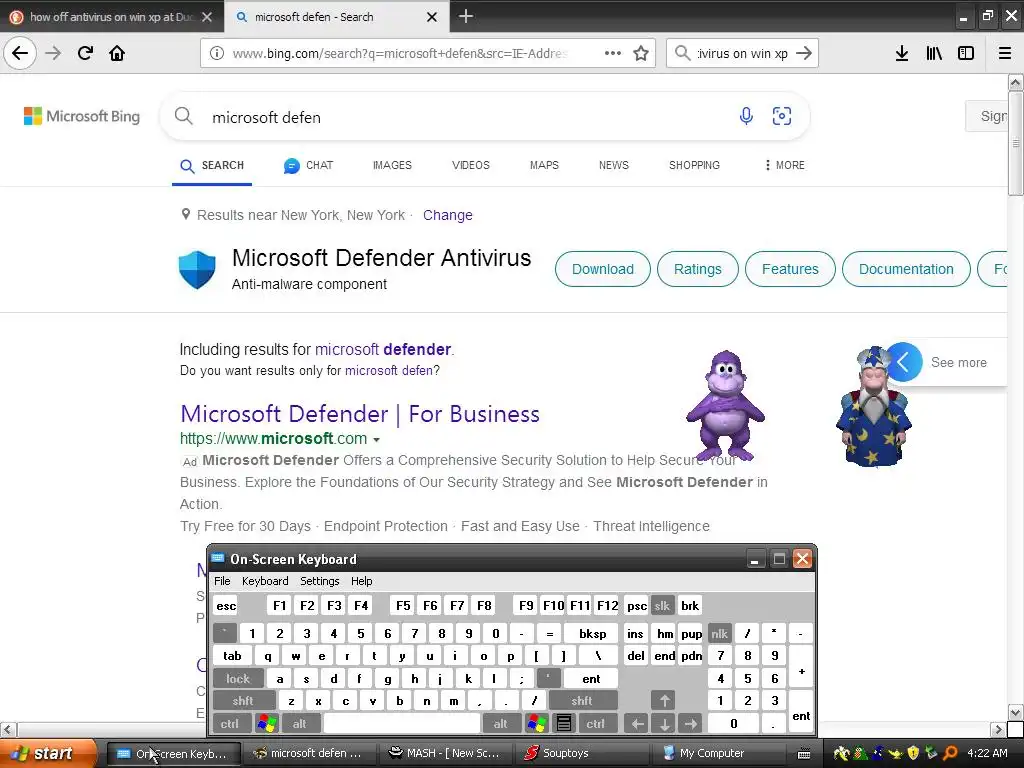This screenshot has height=768, width=1024.
Task: Click Change location link
Action: (x=447, y=215)
